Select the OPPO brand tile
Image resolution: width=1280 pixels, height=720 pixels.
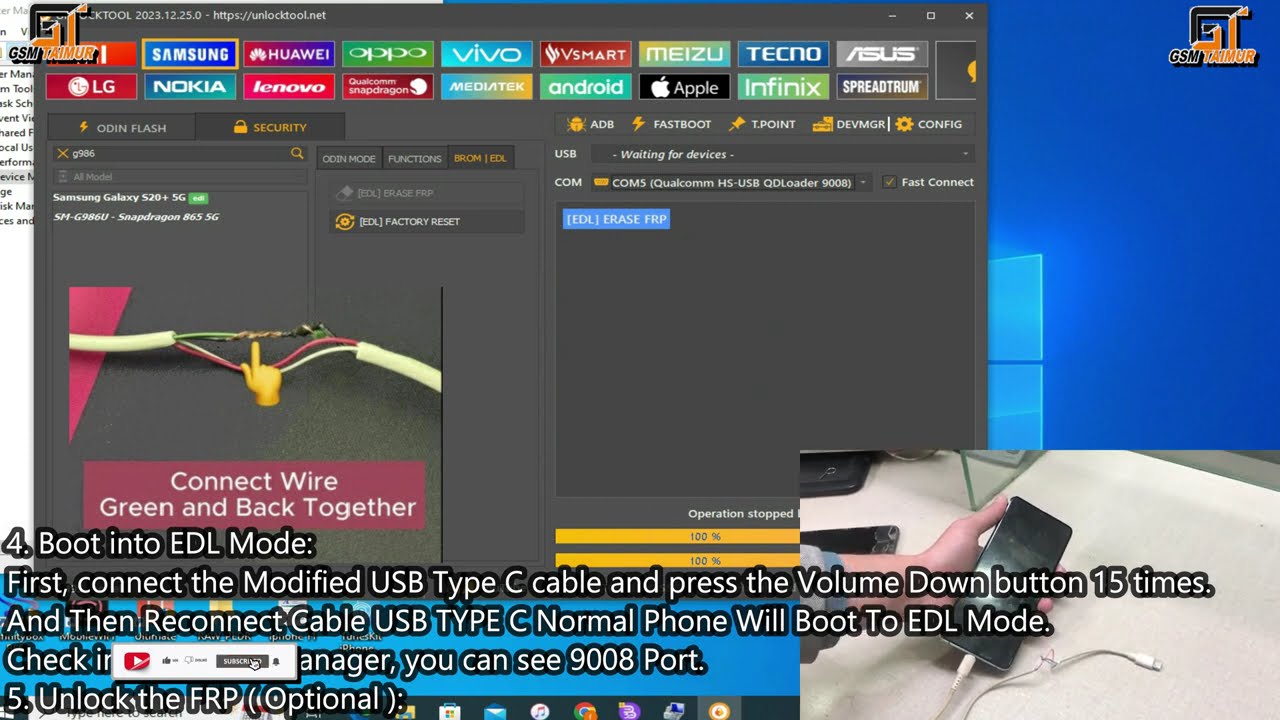click(x=388, y=54)
